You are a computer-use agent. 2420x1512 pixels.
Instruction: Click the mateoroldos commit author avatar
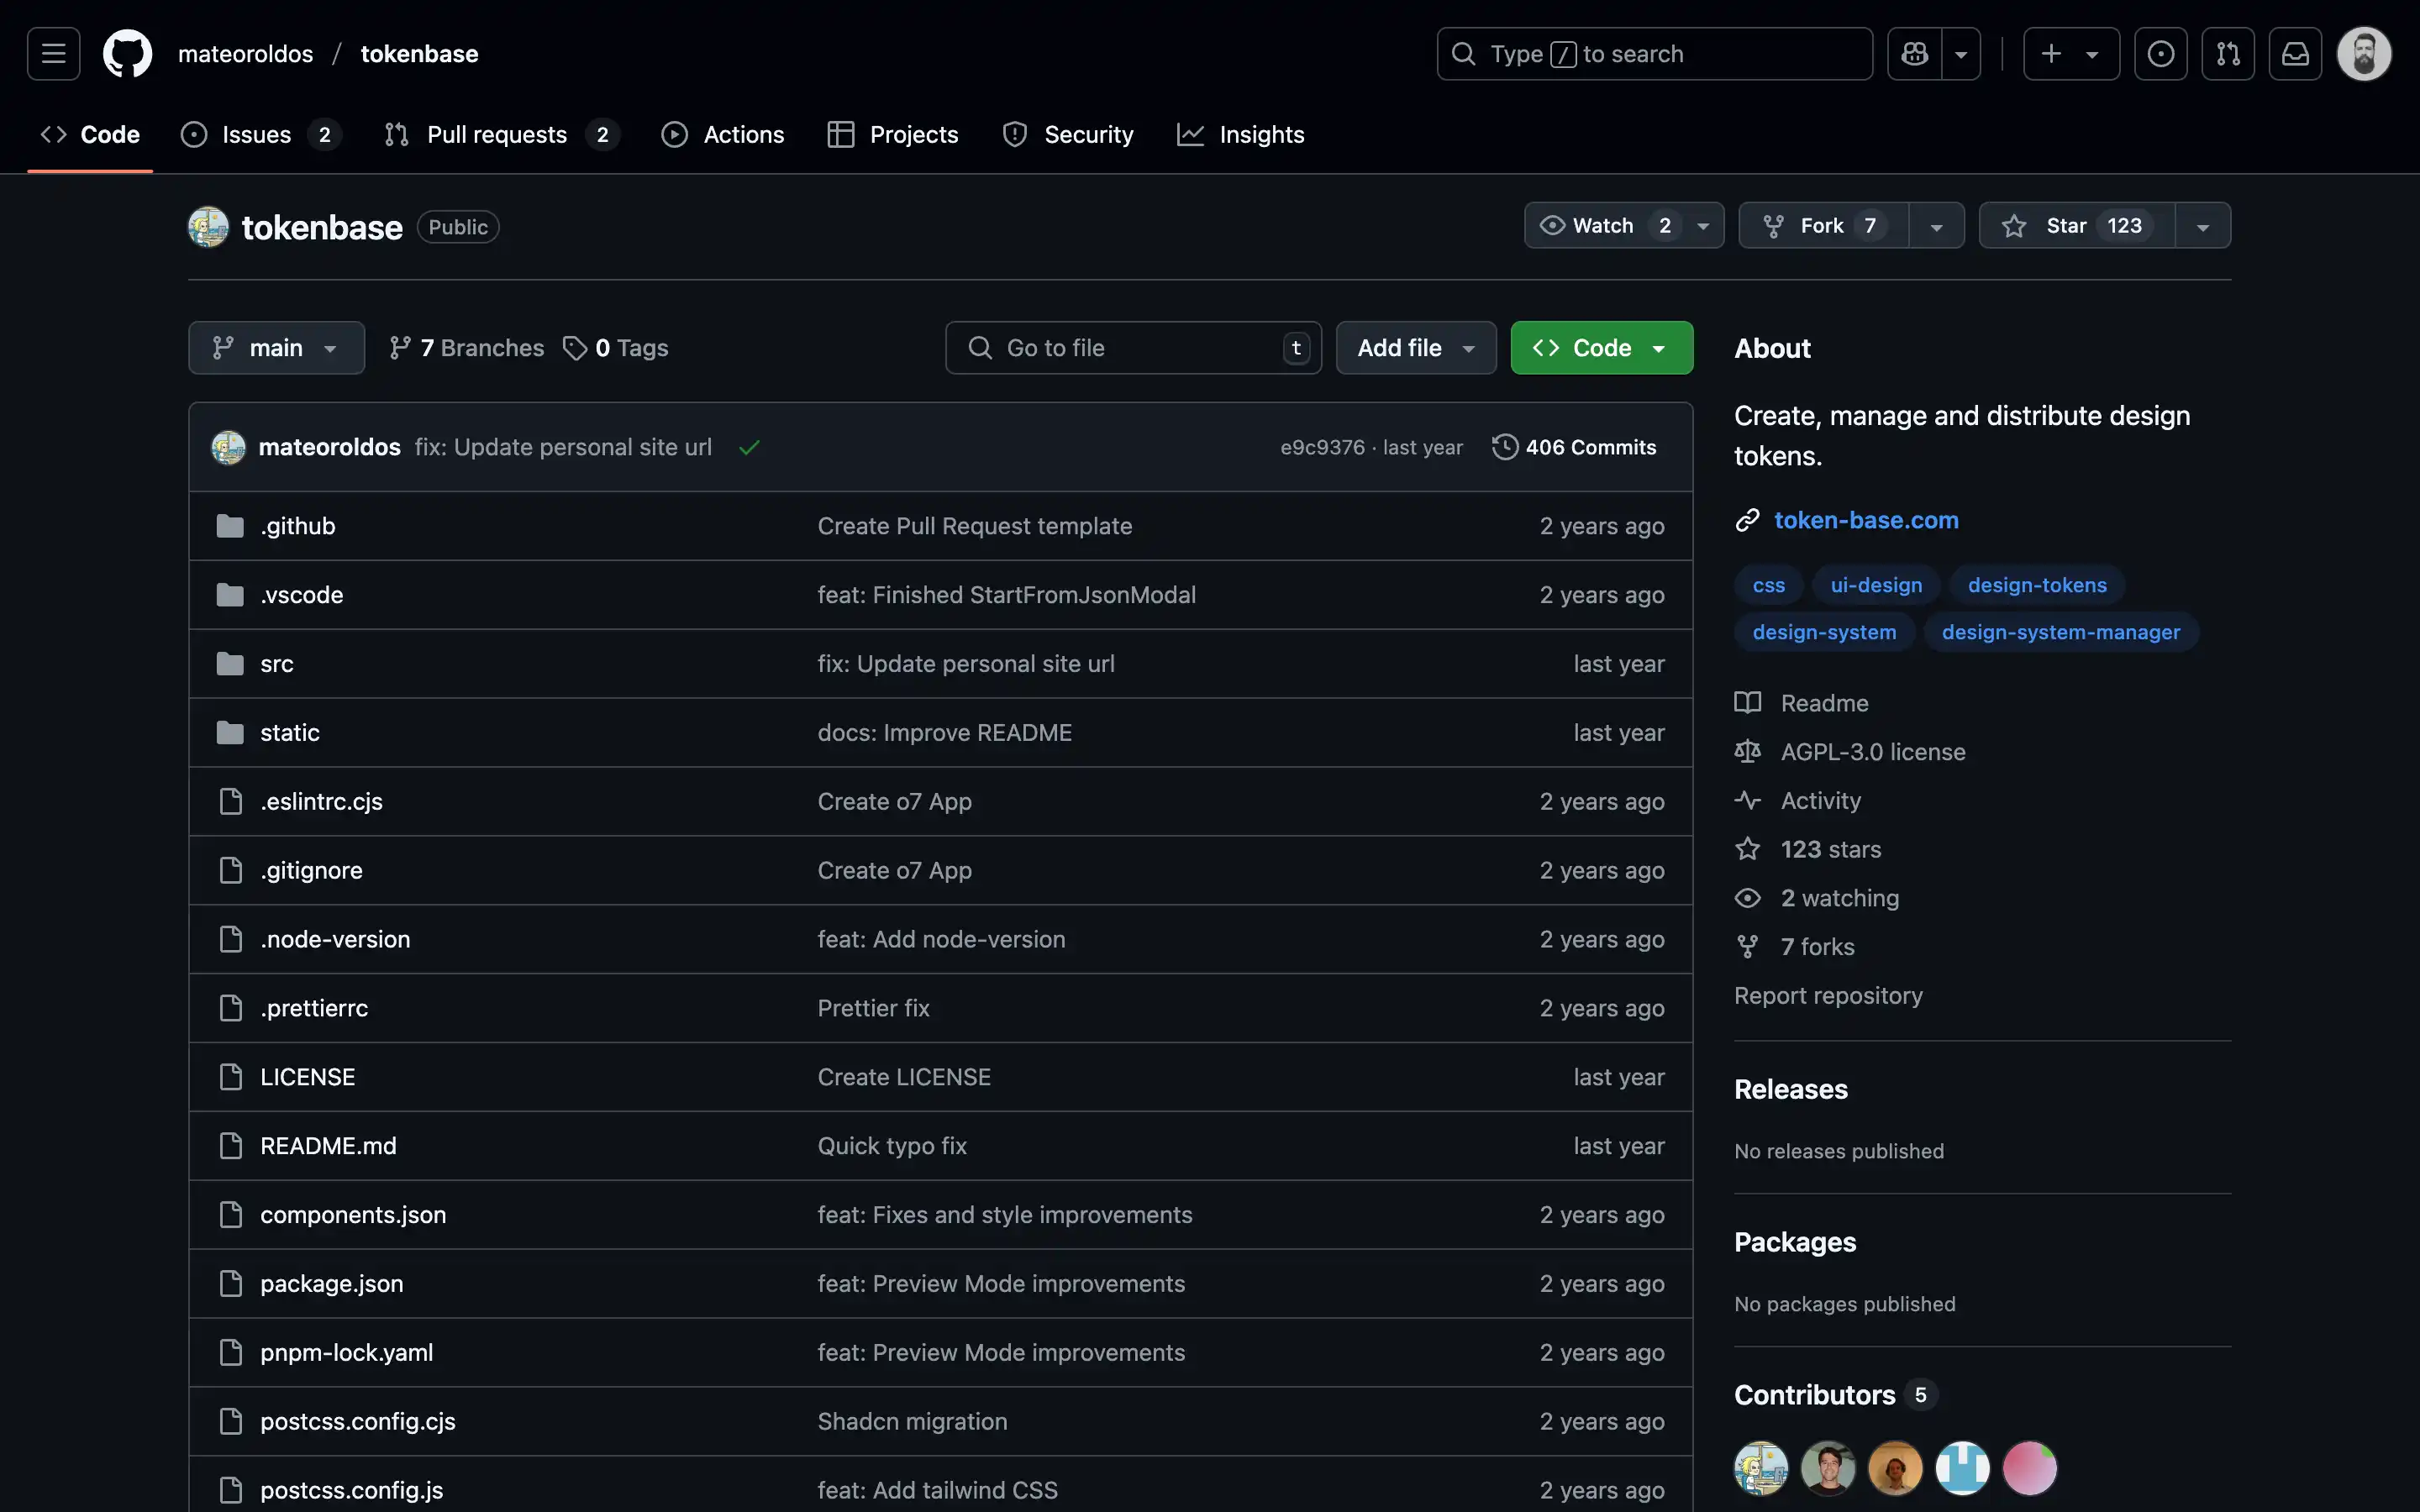pos(228,447)
